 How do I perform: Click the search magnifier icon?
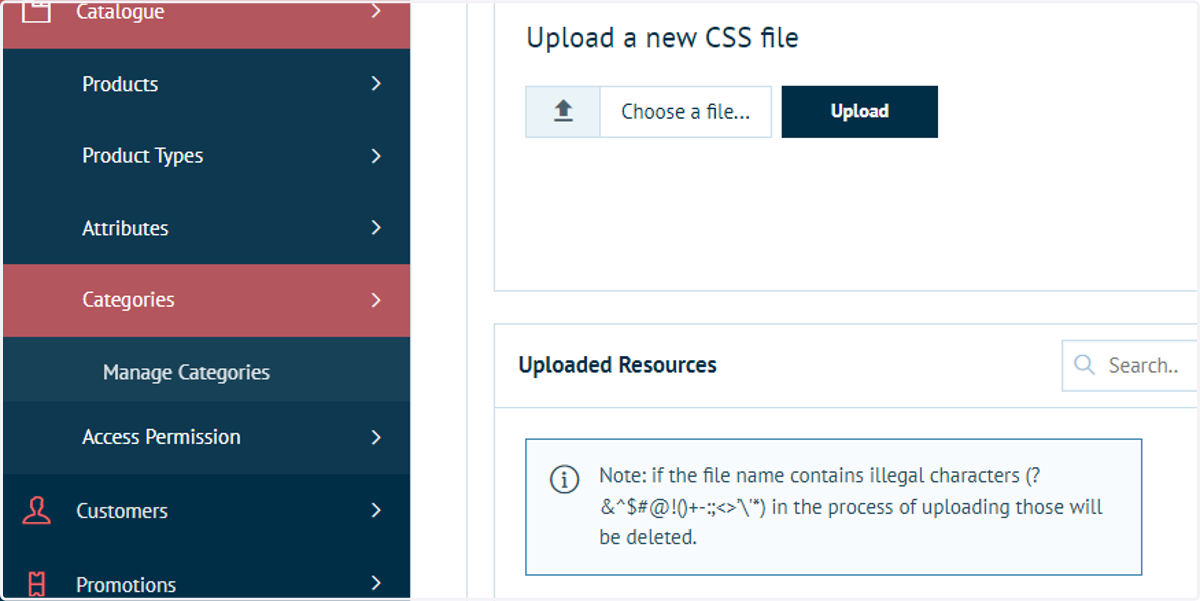(1084, 365)
